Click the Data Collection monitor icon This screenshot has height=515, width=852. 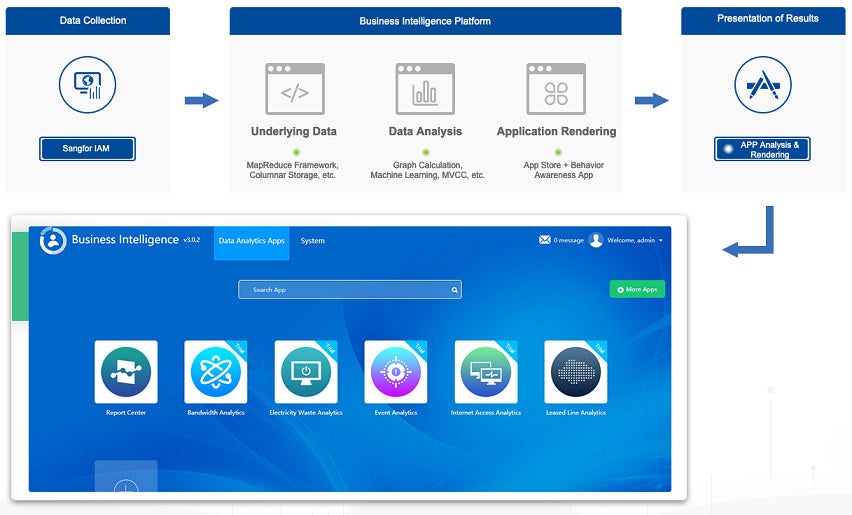tap(87, 85)
